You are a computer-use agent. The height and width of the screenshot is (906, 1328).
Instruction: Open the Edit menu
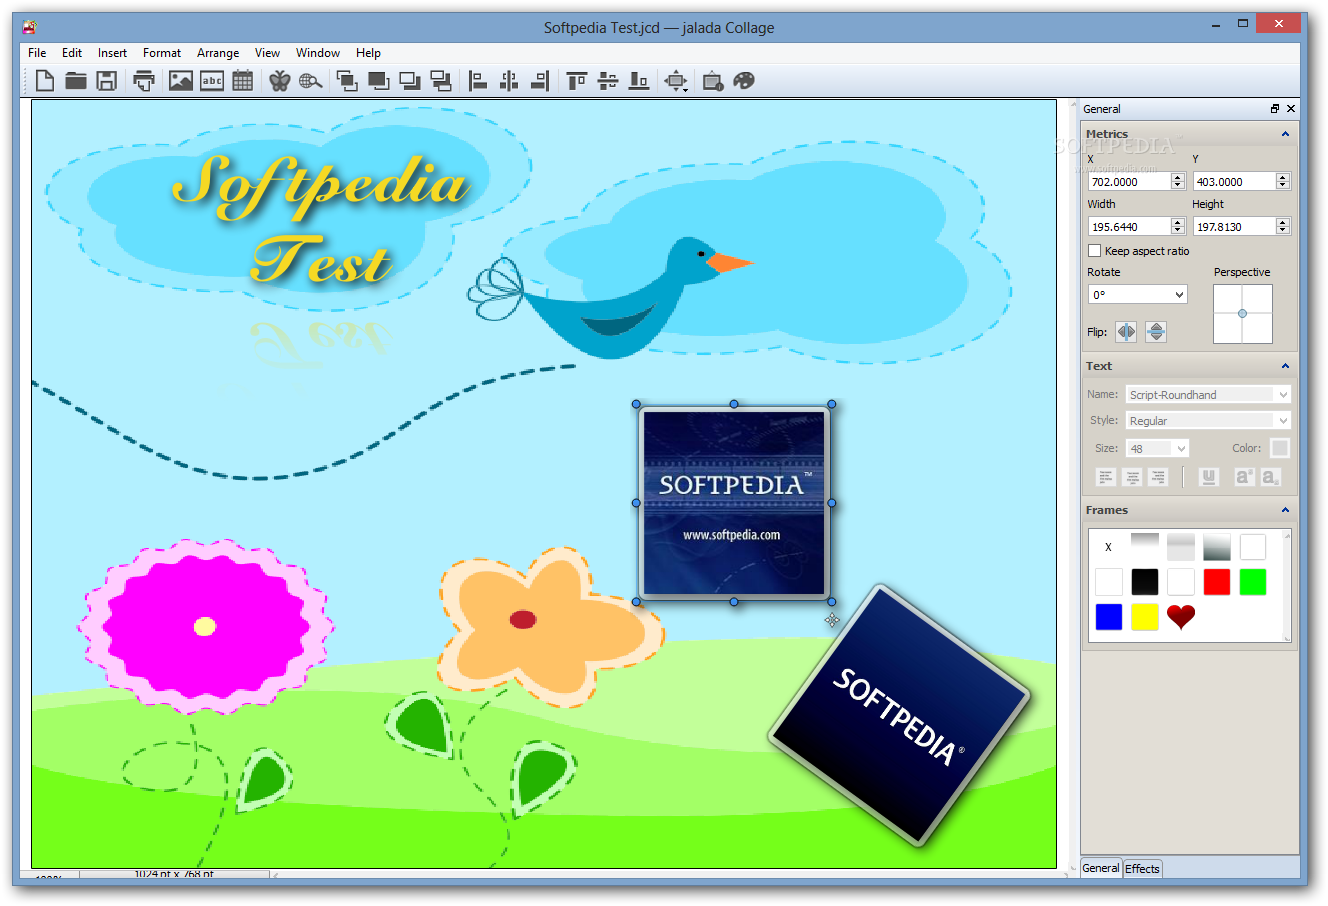tap(72, 53)
